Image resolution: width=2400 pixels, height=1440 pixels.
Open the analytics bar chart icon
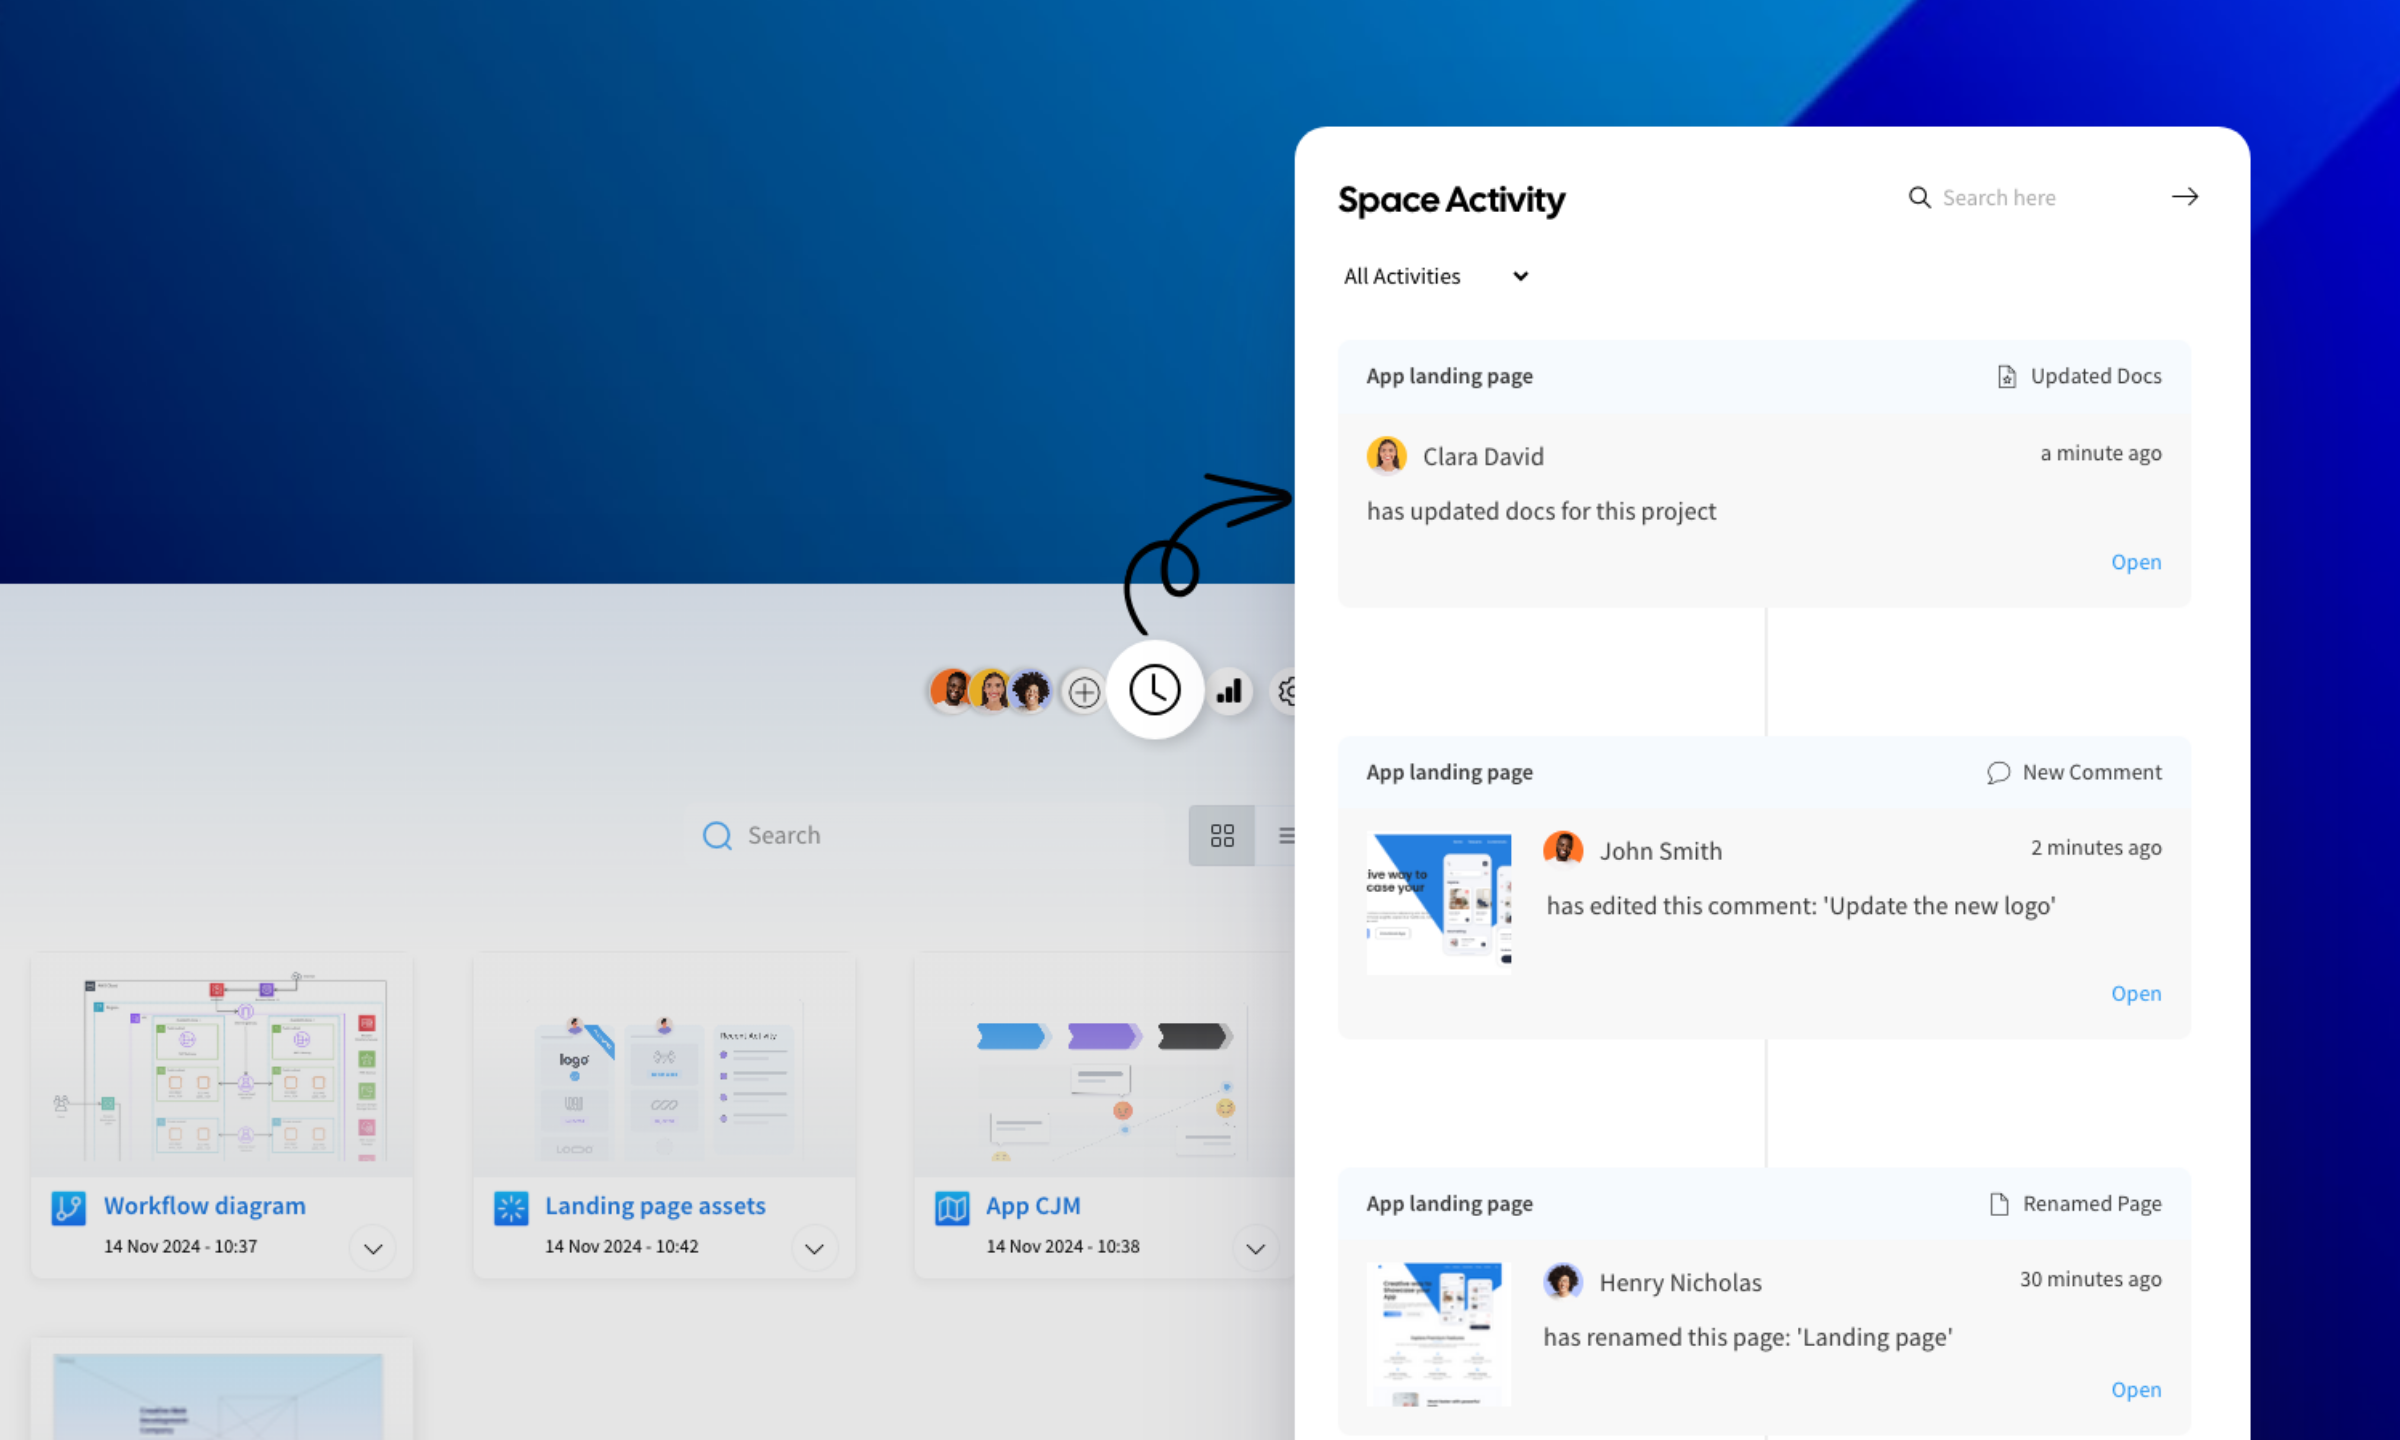[x=1229, y=690]
